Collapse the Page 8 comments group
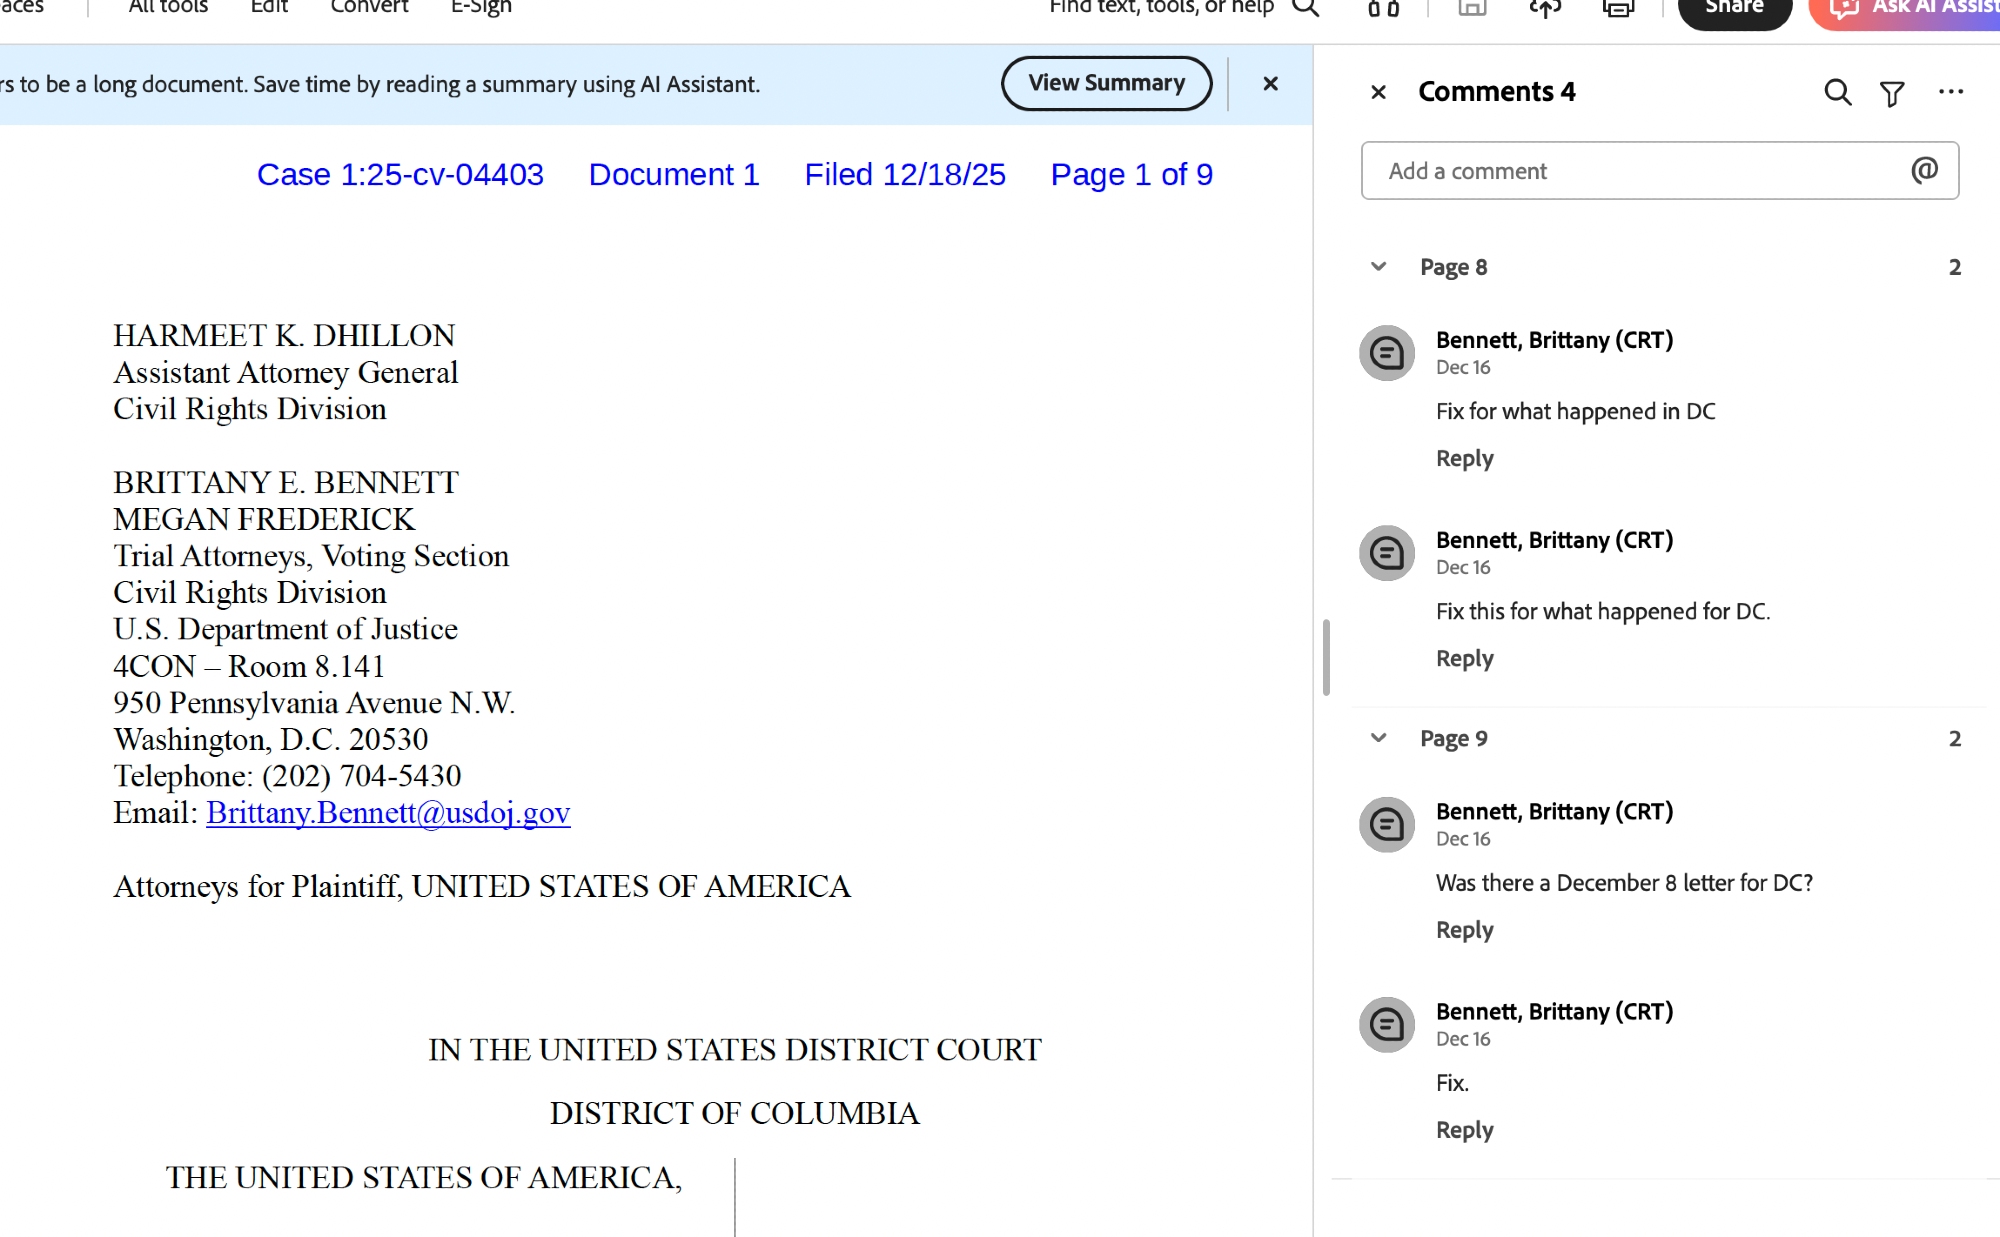This screenshot has width=2000, height=1237. tap(1378, 267)
